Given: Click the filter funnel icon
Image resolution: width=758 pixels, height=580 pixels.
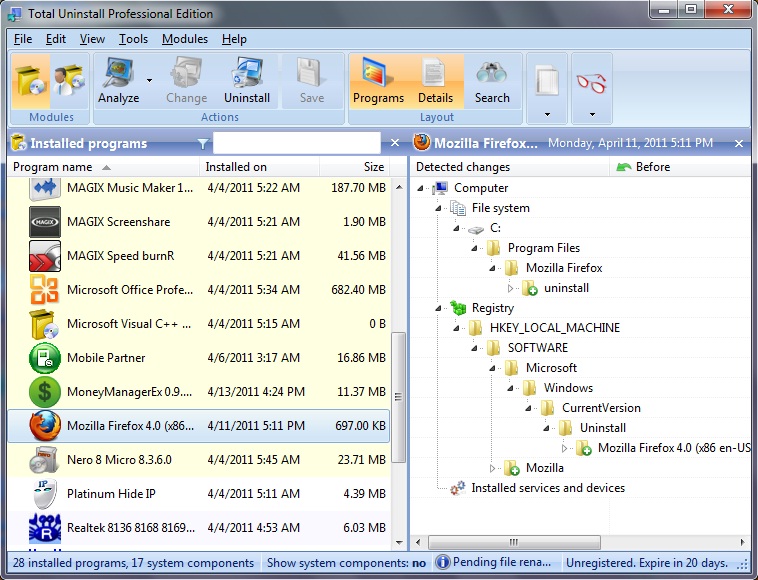Looking at the screenshot, I should 203,144.
